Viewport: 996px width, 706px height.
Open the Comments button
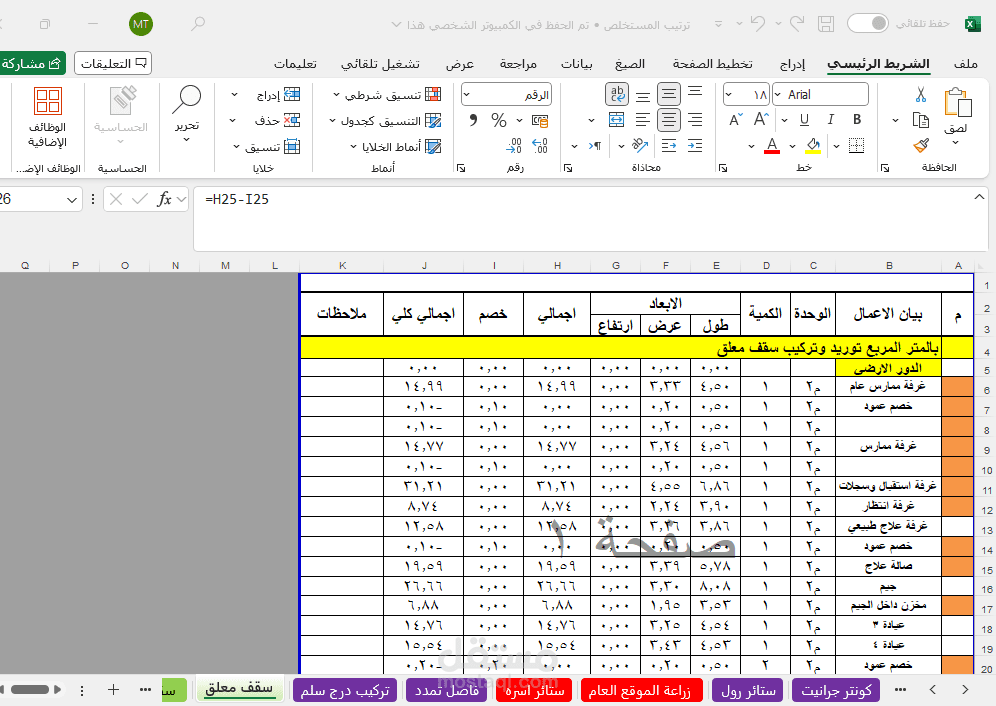[113, 64]
